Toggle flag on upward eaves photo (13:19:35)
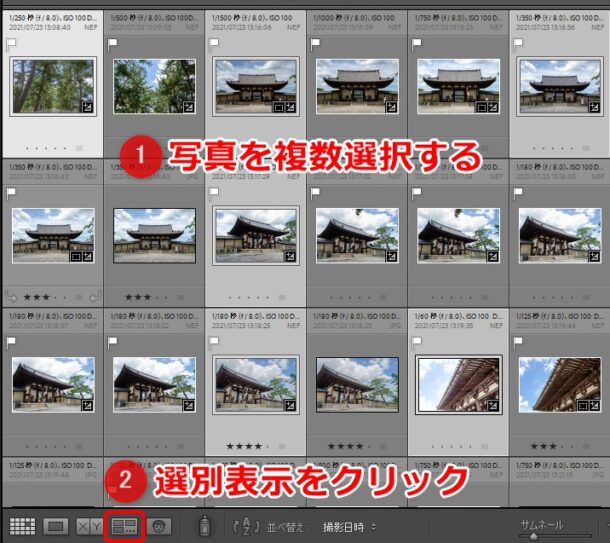 416,342
